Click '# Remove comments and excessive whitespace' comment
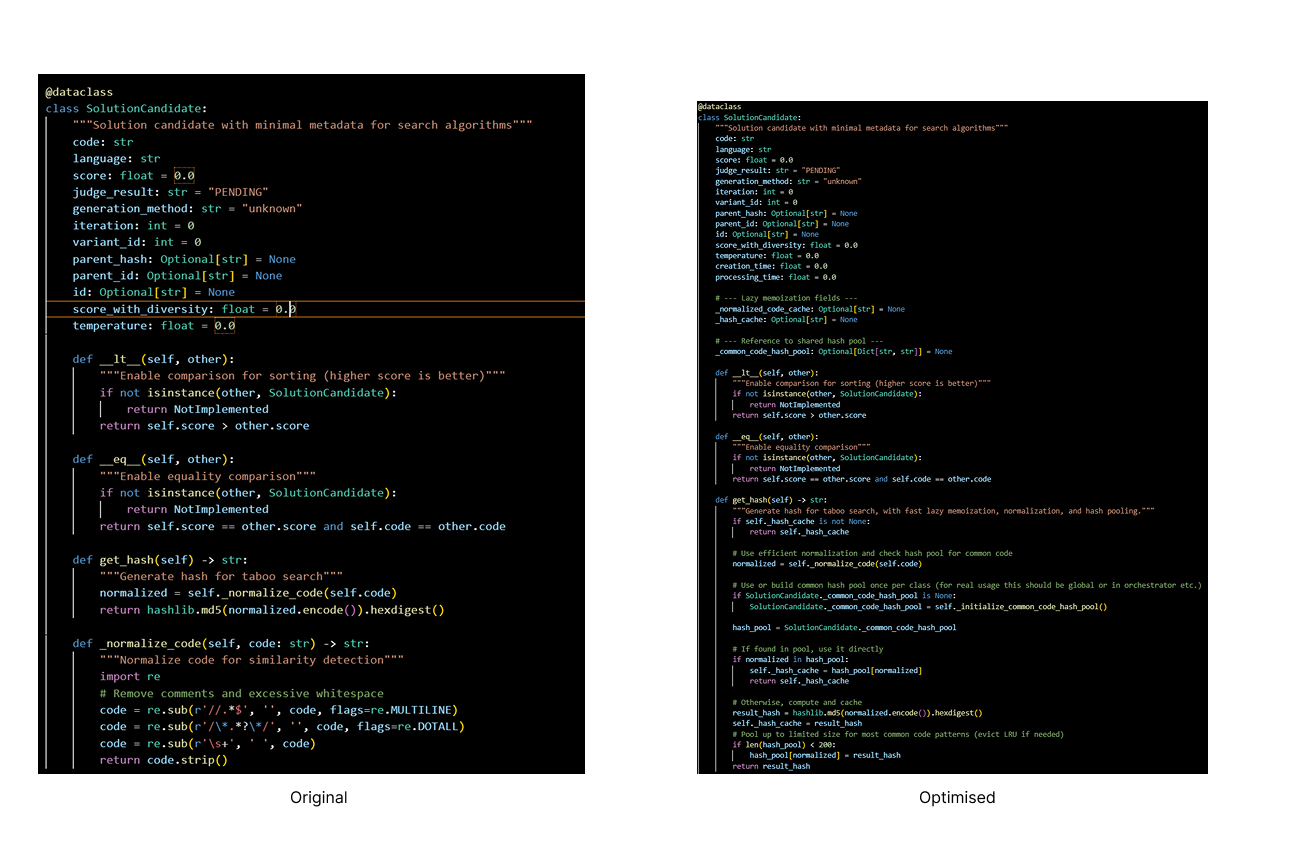 (x=242, y=693)
